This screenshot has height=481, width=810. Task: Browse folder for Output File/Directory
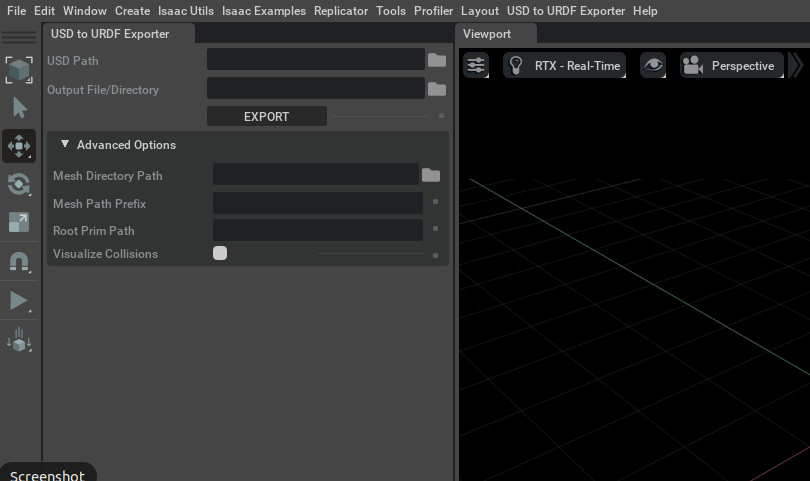point(437,89)
